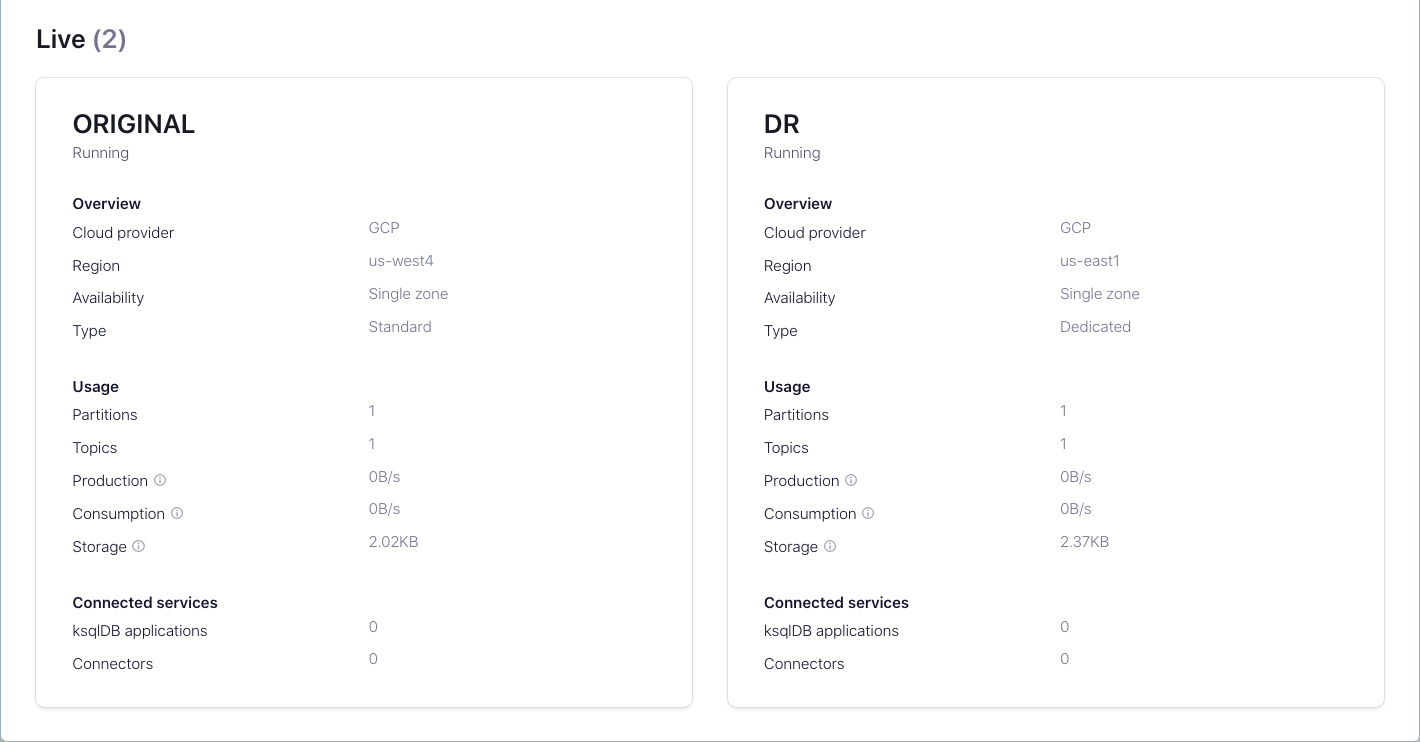Click the us-east1 region value
The image size is (1420, 742).
[x=1090, y=261]
